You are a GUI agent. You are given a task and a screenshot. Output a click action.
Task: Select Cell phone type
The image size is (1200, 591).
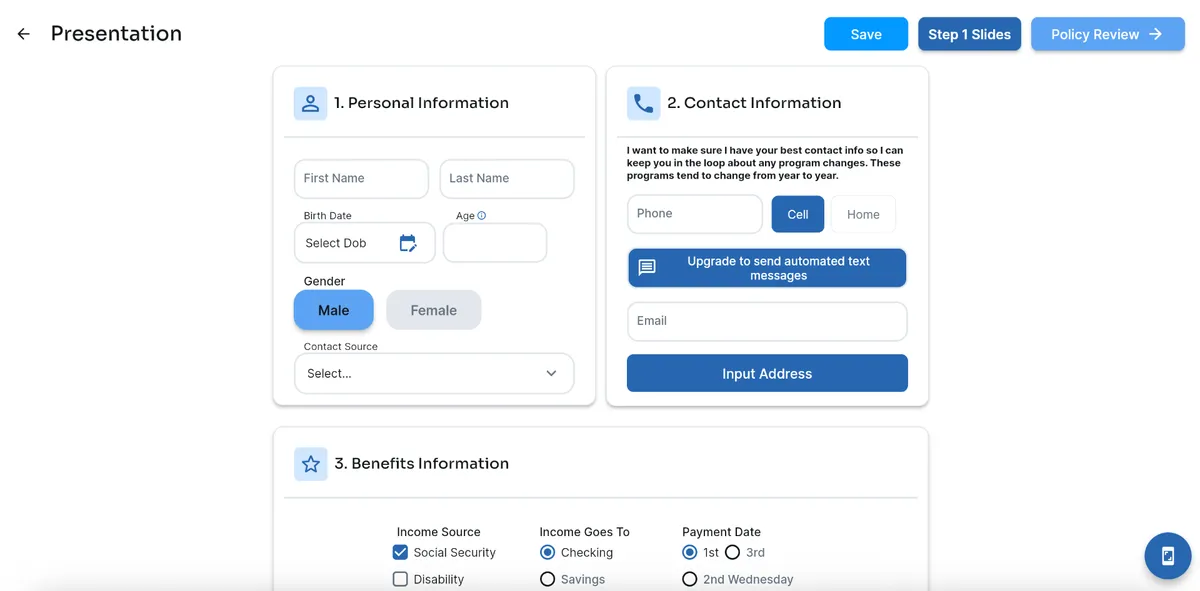click(x=798, y=214)
